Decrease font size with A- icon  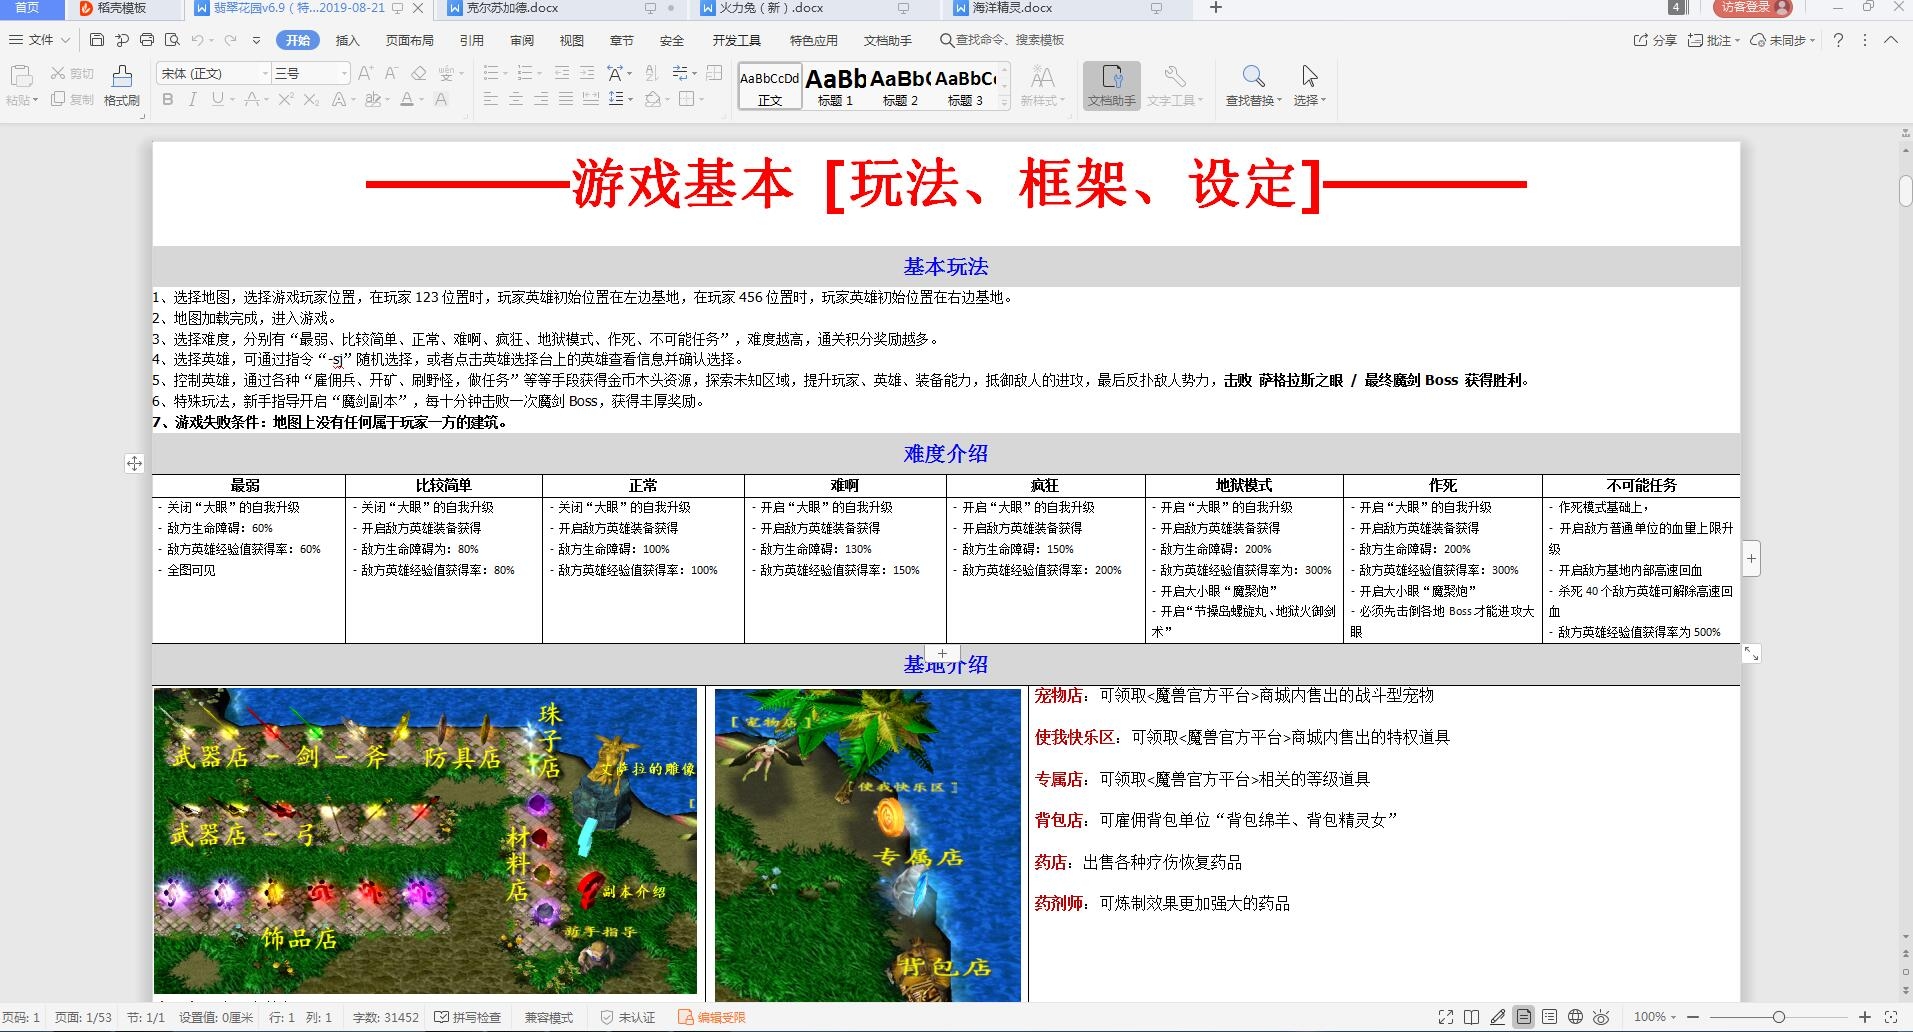click(x=391, y=73)
